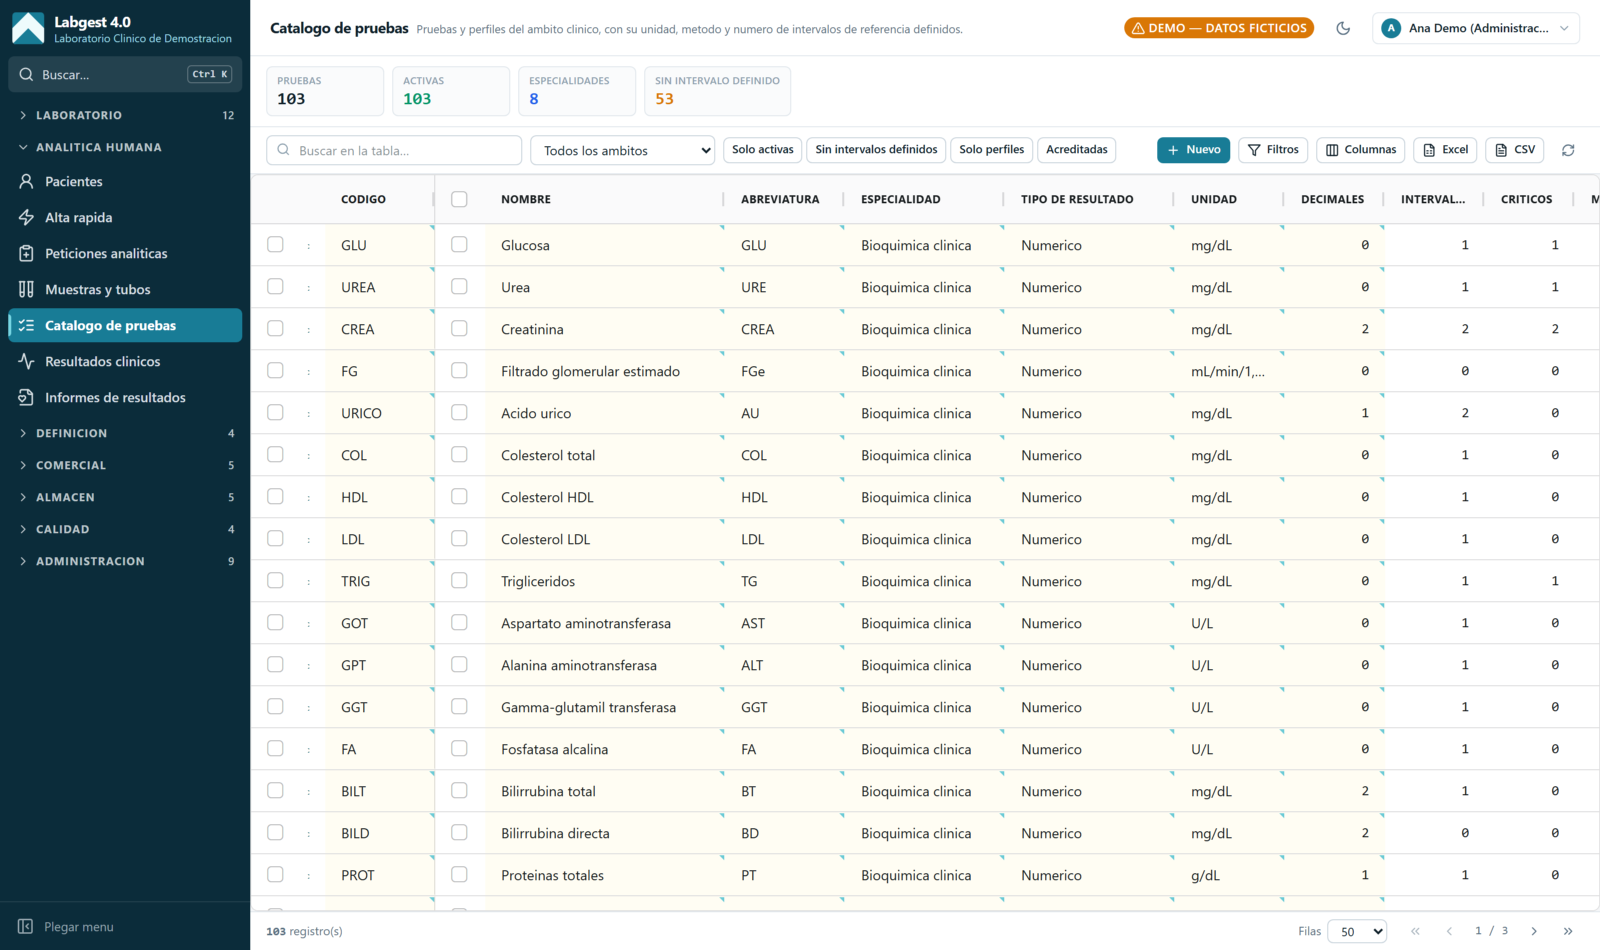The image size is (1600, 950).
Task: Tick the checkbox beside Creatinina name
Action: click(x=459, y=328)
